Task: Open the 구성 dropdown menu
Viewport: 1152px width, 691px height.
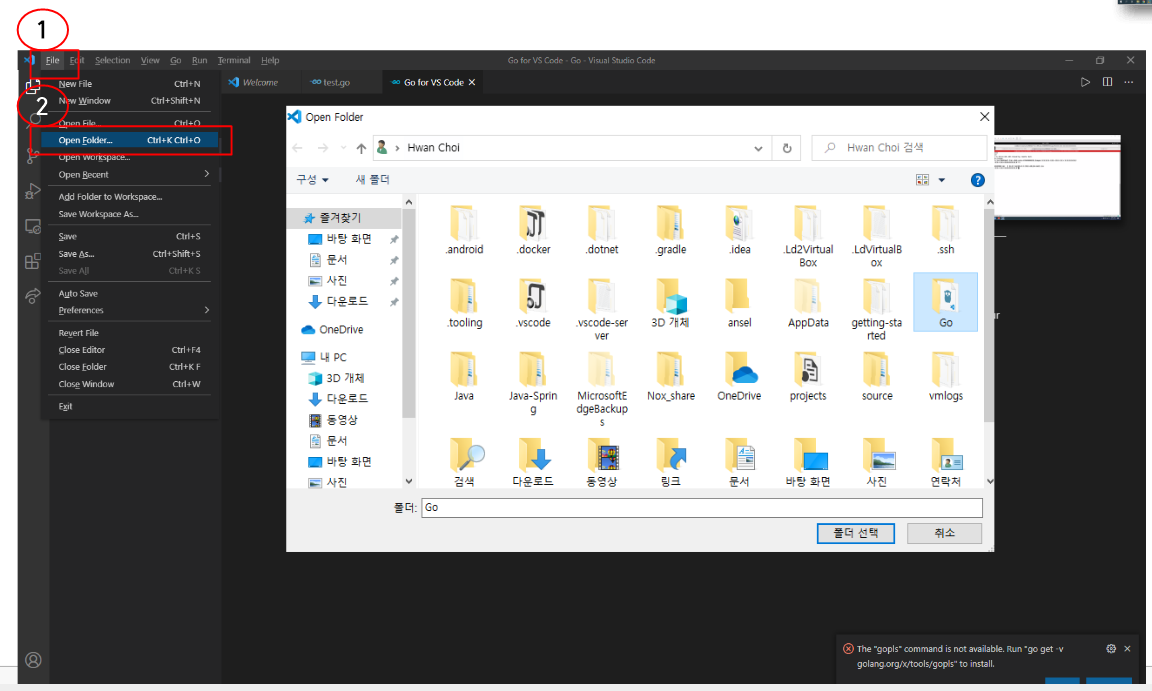Action: click(x=312, y=180)
